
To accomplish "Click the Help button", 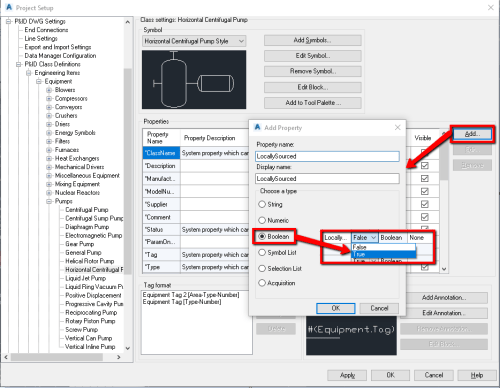I will 477,375.
